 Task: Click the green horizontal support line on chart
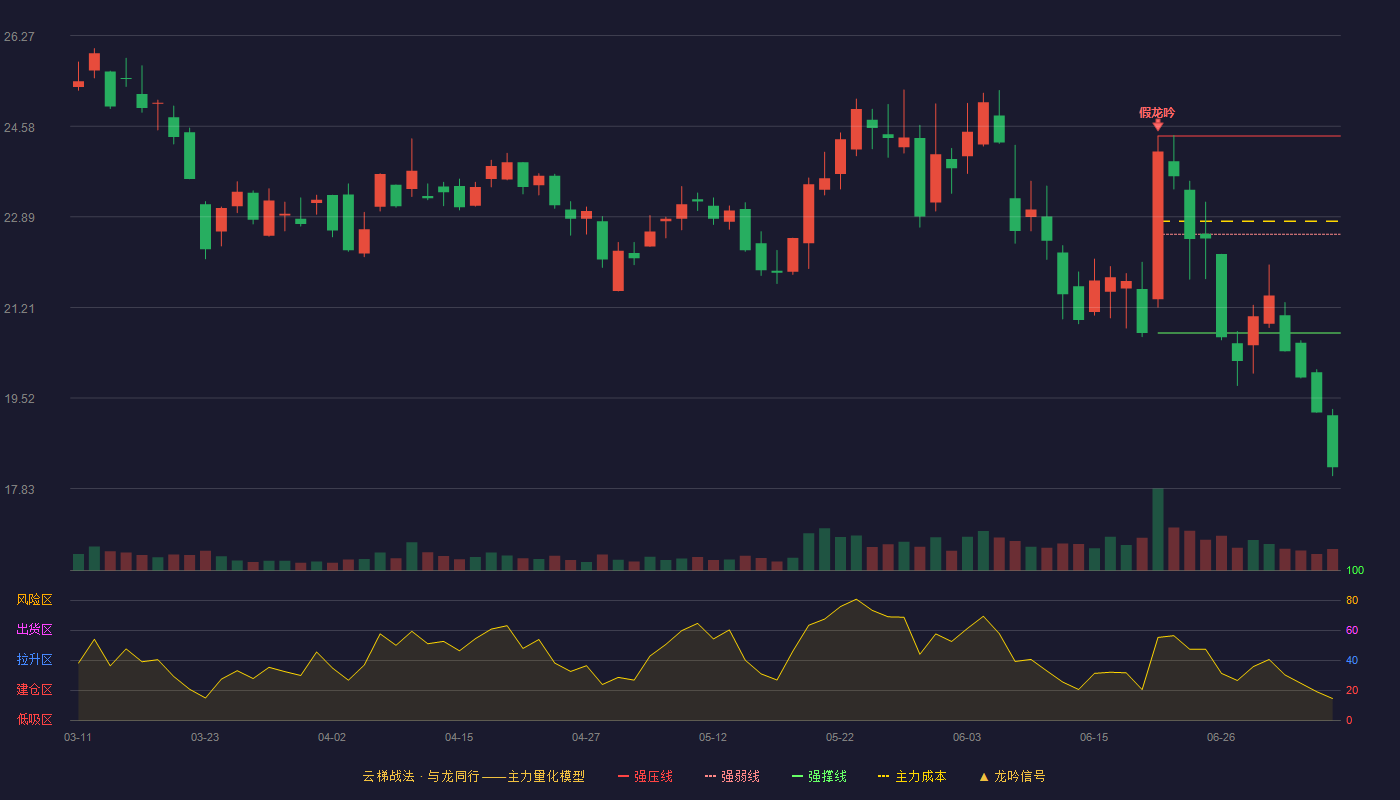(1249, 333)
